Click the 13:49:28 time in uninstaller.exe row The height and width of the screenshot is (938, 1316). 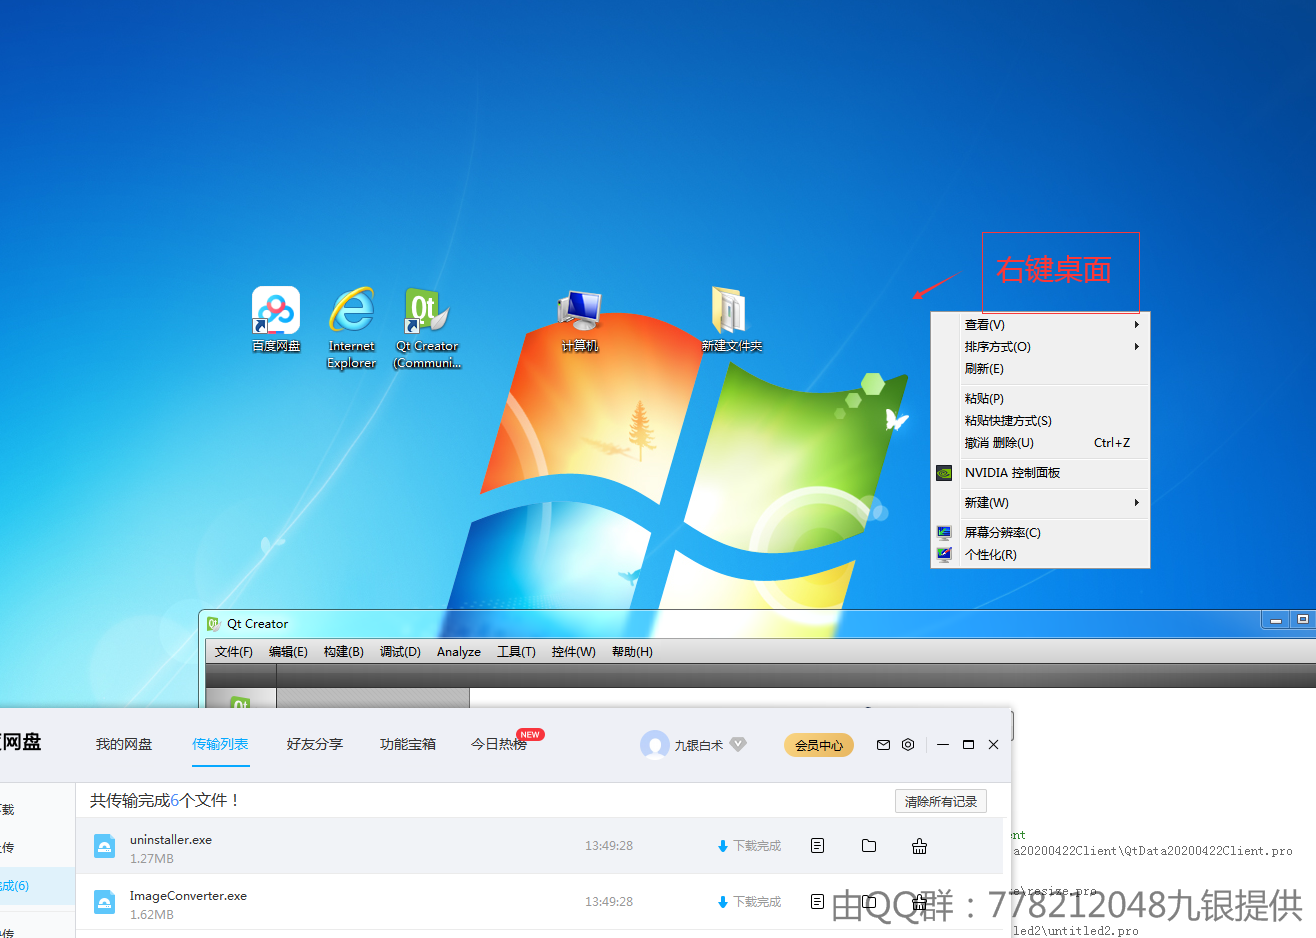tap(609, 846)
